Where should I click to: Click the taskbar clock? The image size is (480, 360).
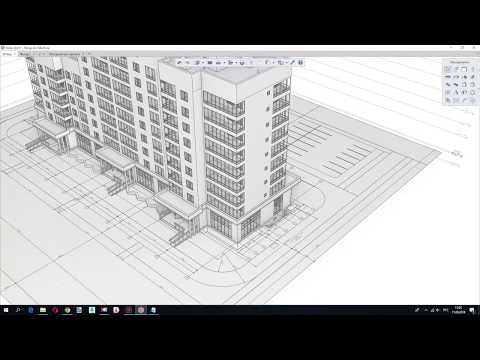[x=459, y=310]
